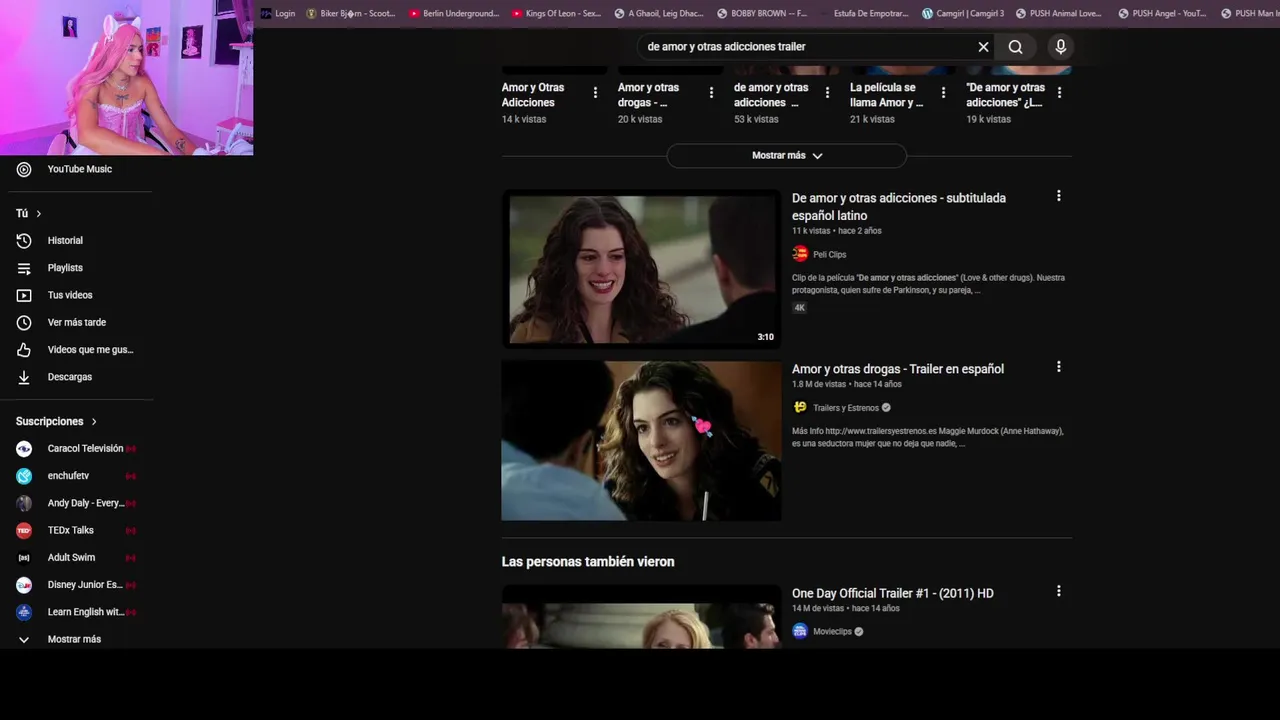Start voice search with the microphone icon
Screen dimensions: 1280x720
click(x=1061, y=47)
